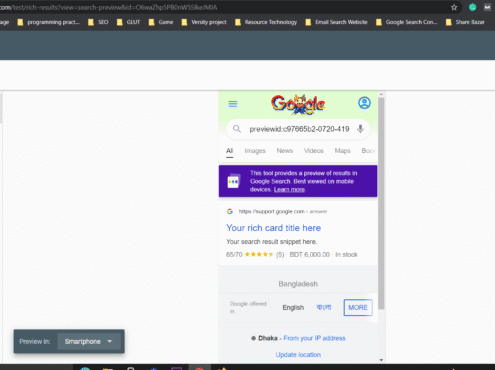Click the Google account profile icon
495x370 pixels.
click(x=364, y=103)
